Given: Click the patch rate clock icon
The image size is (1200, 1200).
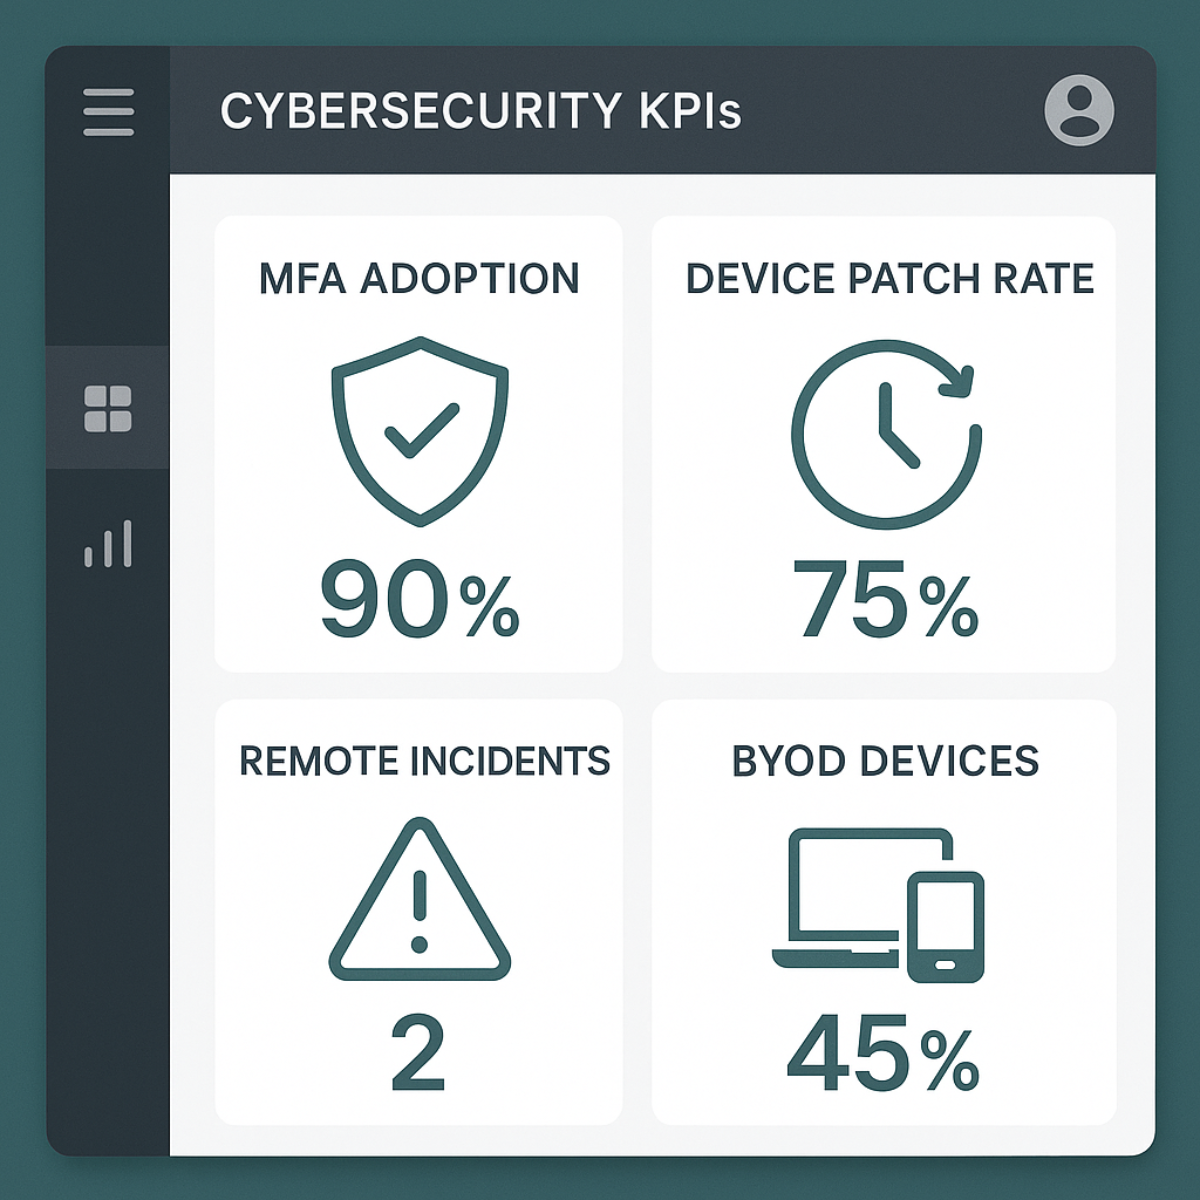Looking at the screenshot, I should [x=886, y=434].
